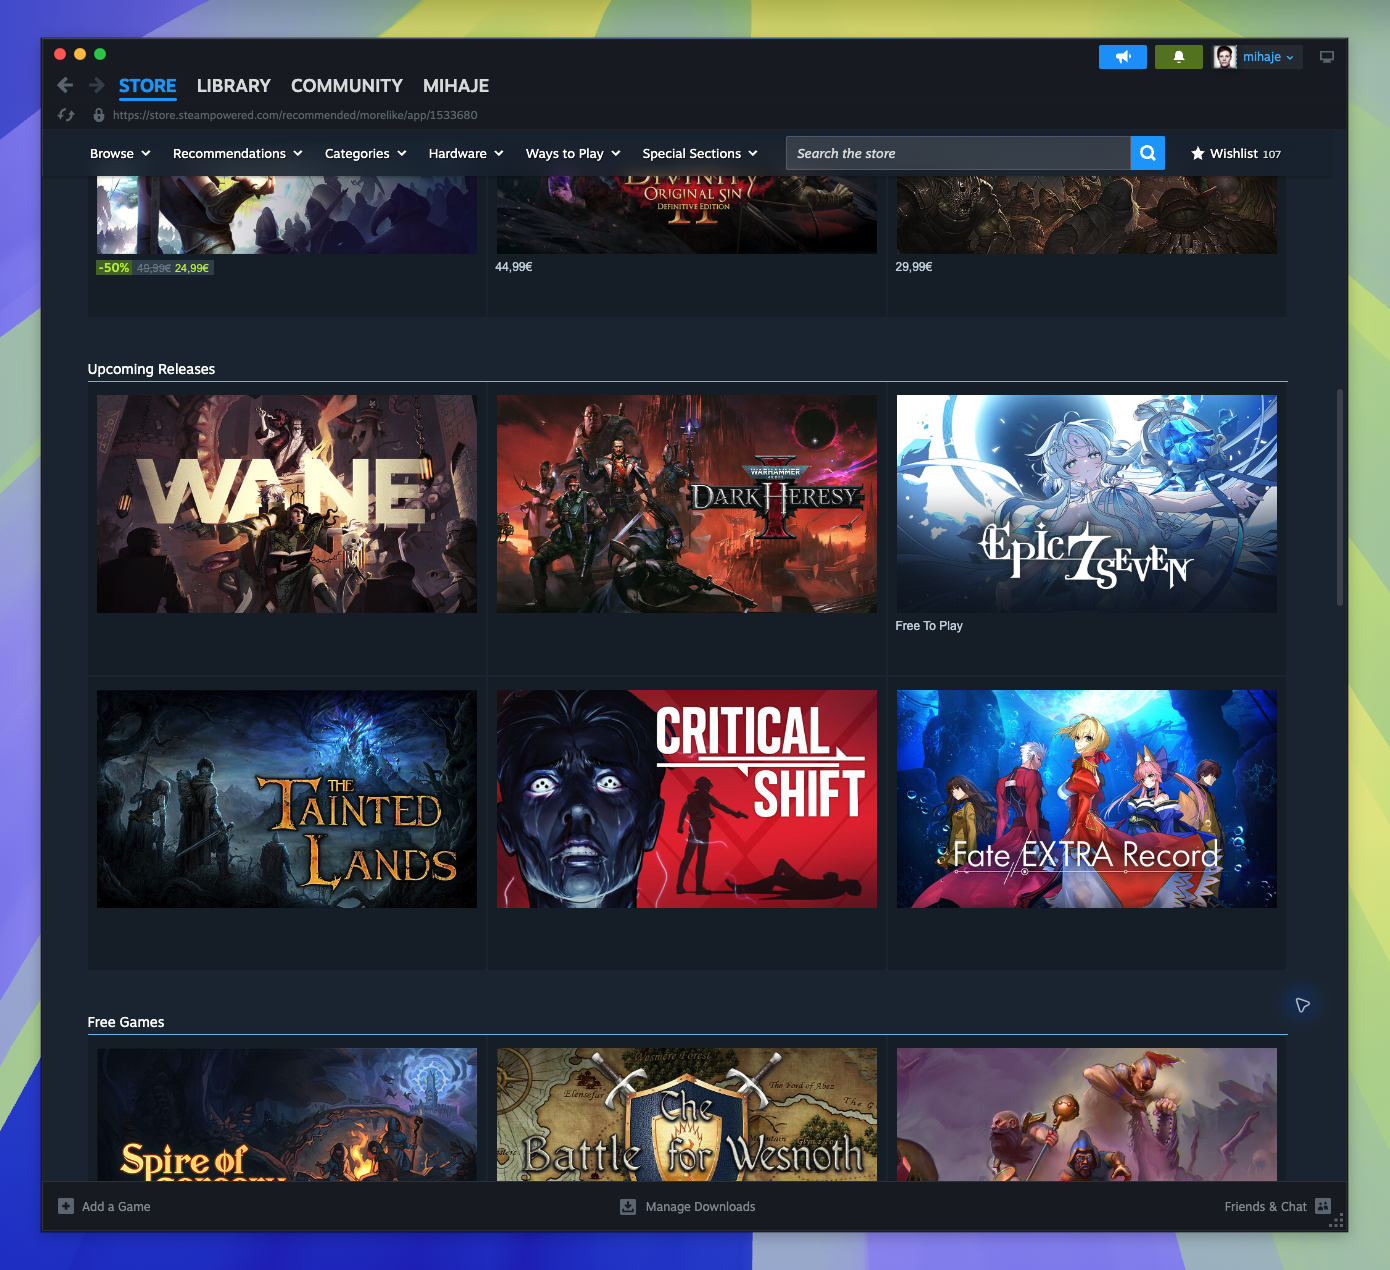Click the page reload icon
This screenshot has width=1390, height=1270.
[66, 115]
